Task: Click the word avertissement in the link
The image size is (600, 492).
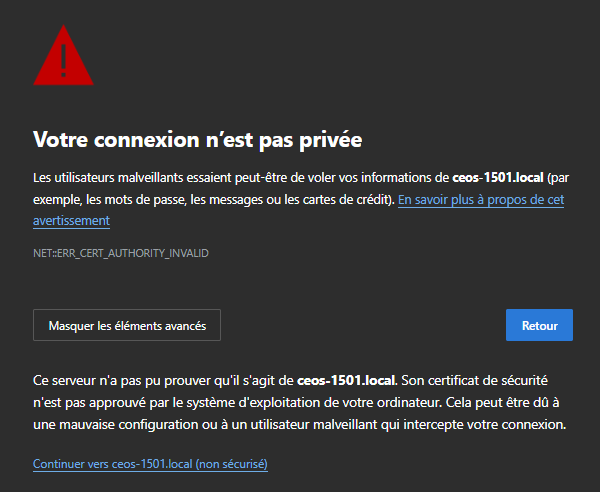Action: click(x=71, y=220)
